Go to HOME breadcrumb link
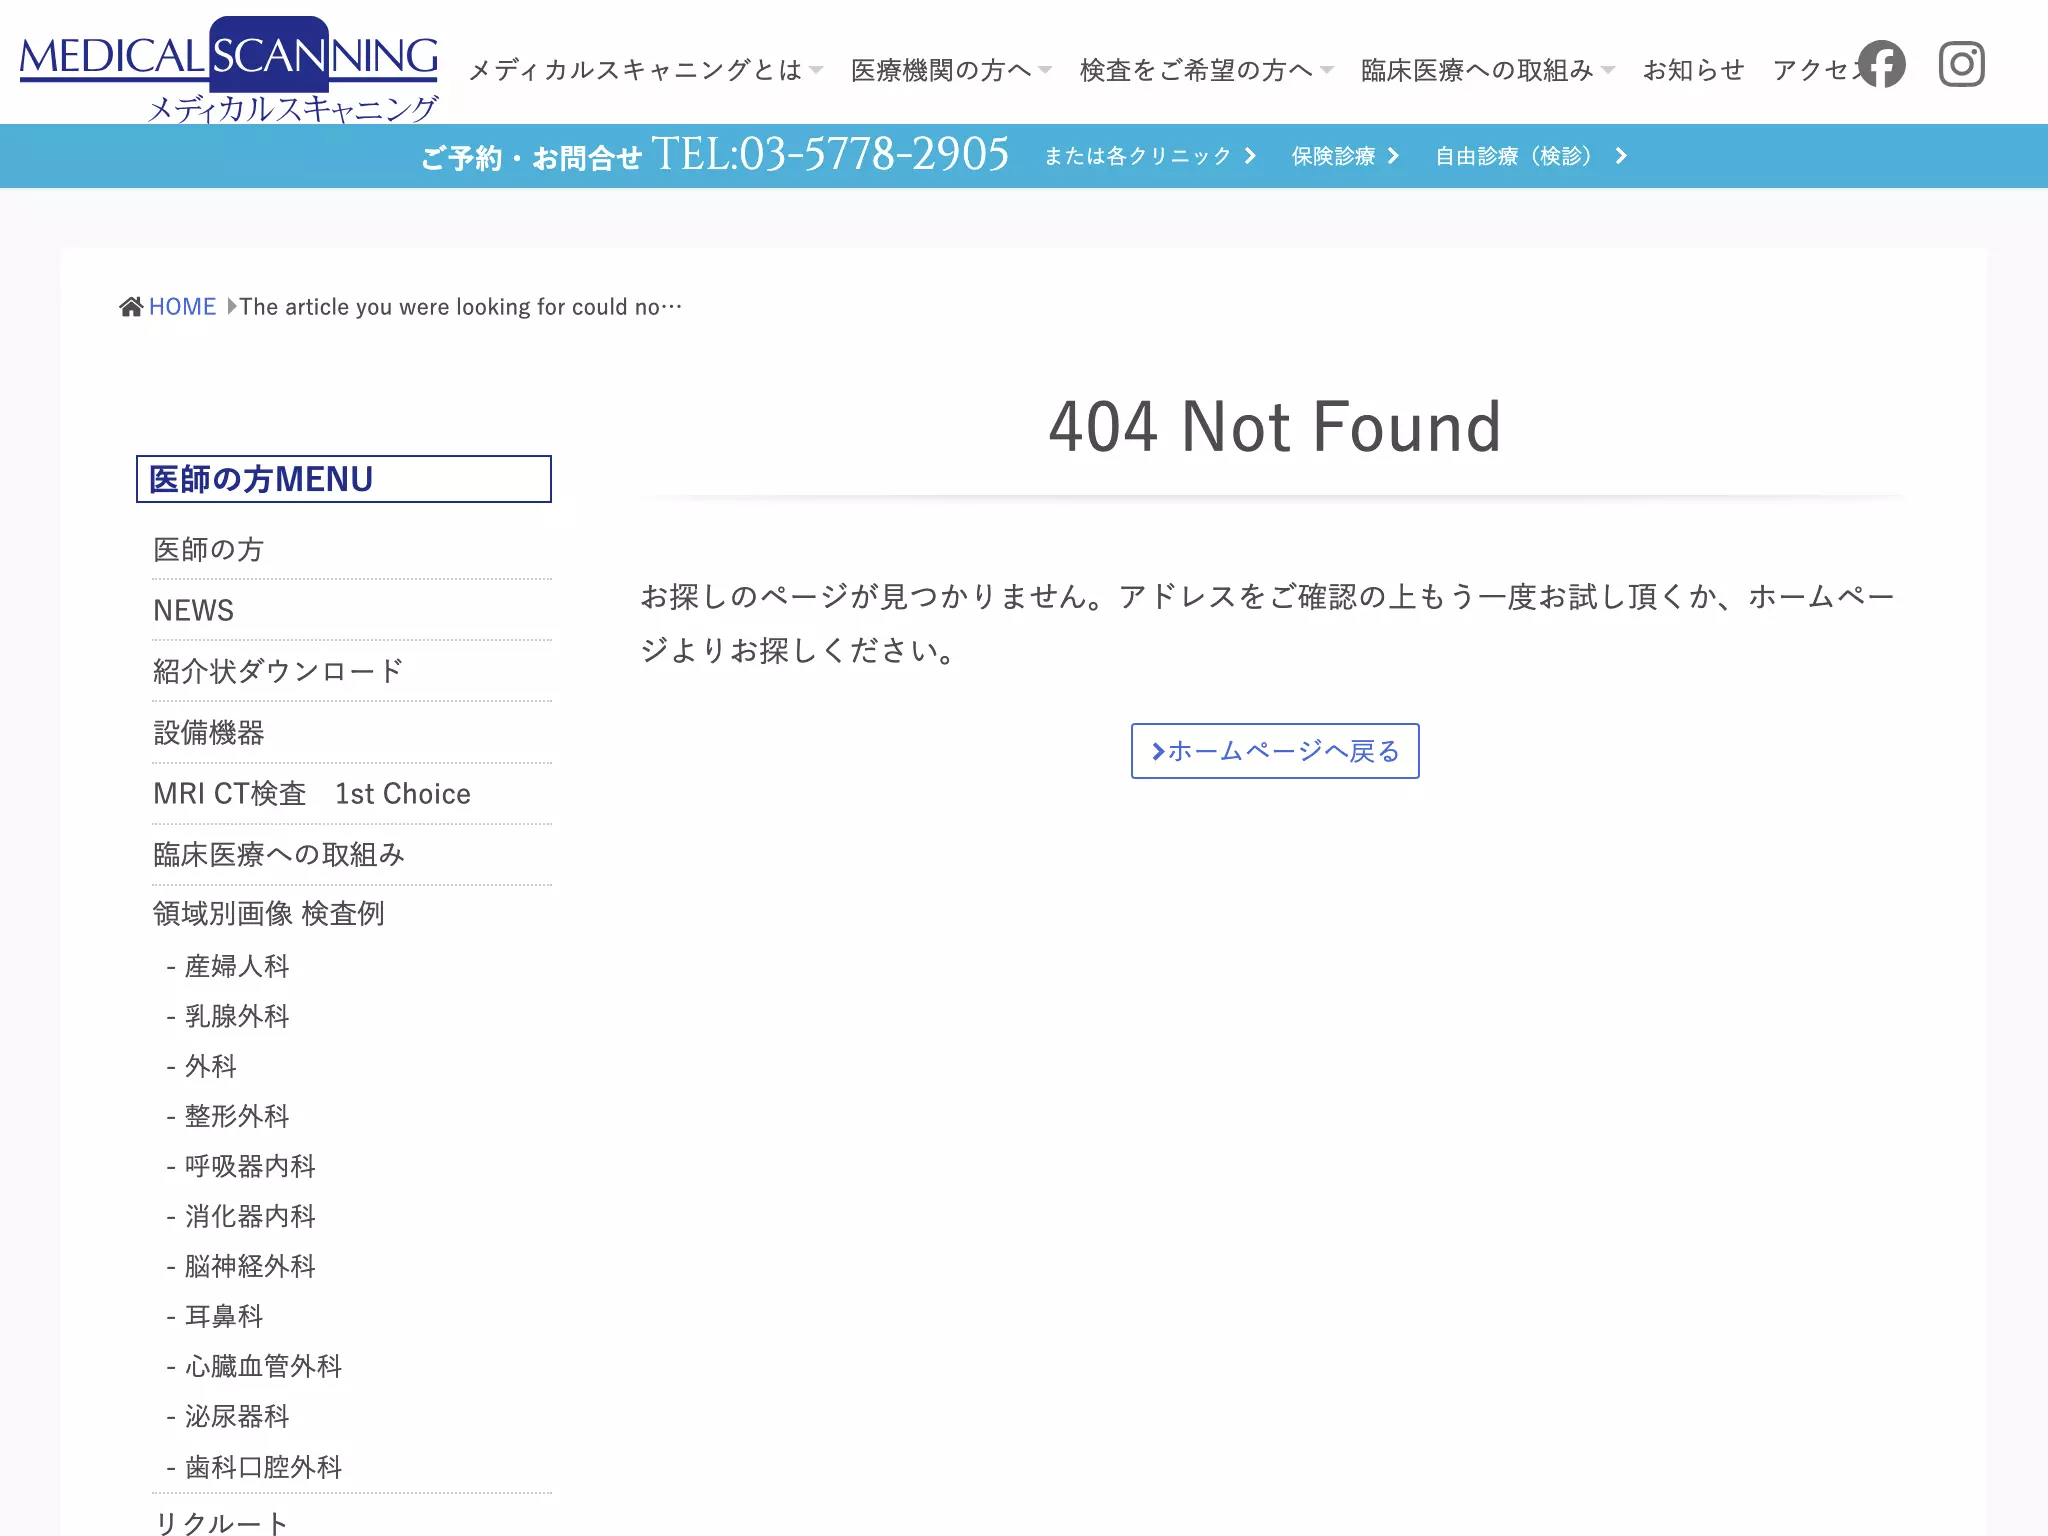The width and height of the screenshot is (2048, 1536). click(182, 307)
